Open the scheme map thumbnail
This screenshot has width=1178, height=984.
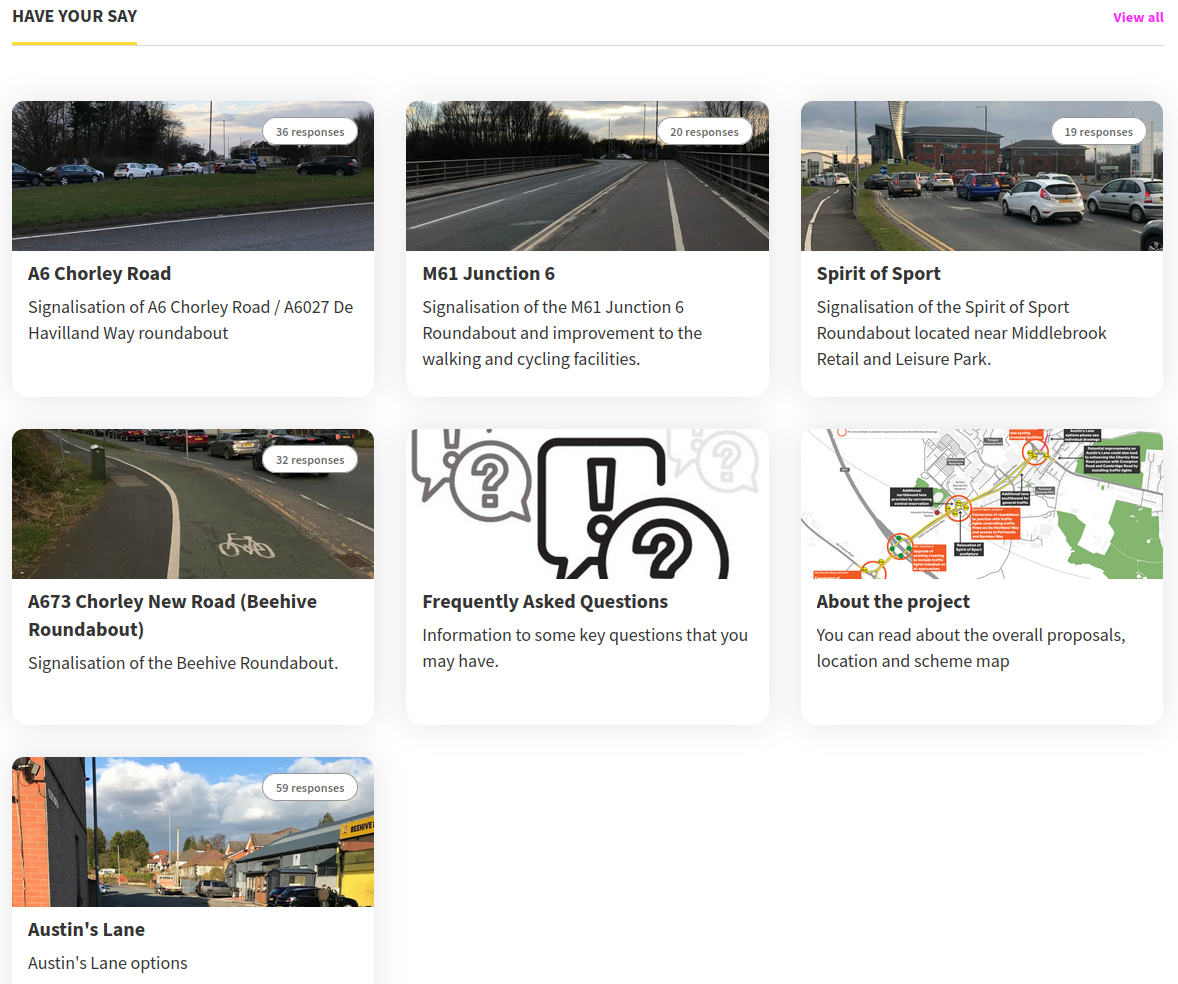(981, 504)
